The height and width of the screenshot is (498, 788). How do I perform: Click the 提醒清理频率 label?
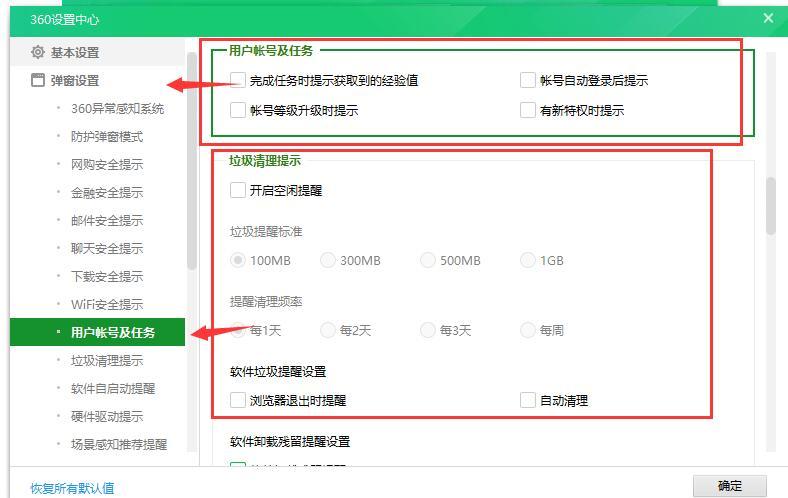(x=266, y=302)
